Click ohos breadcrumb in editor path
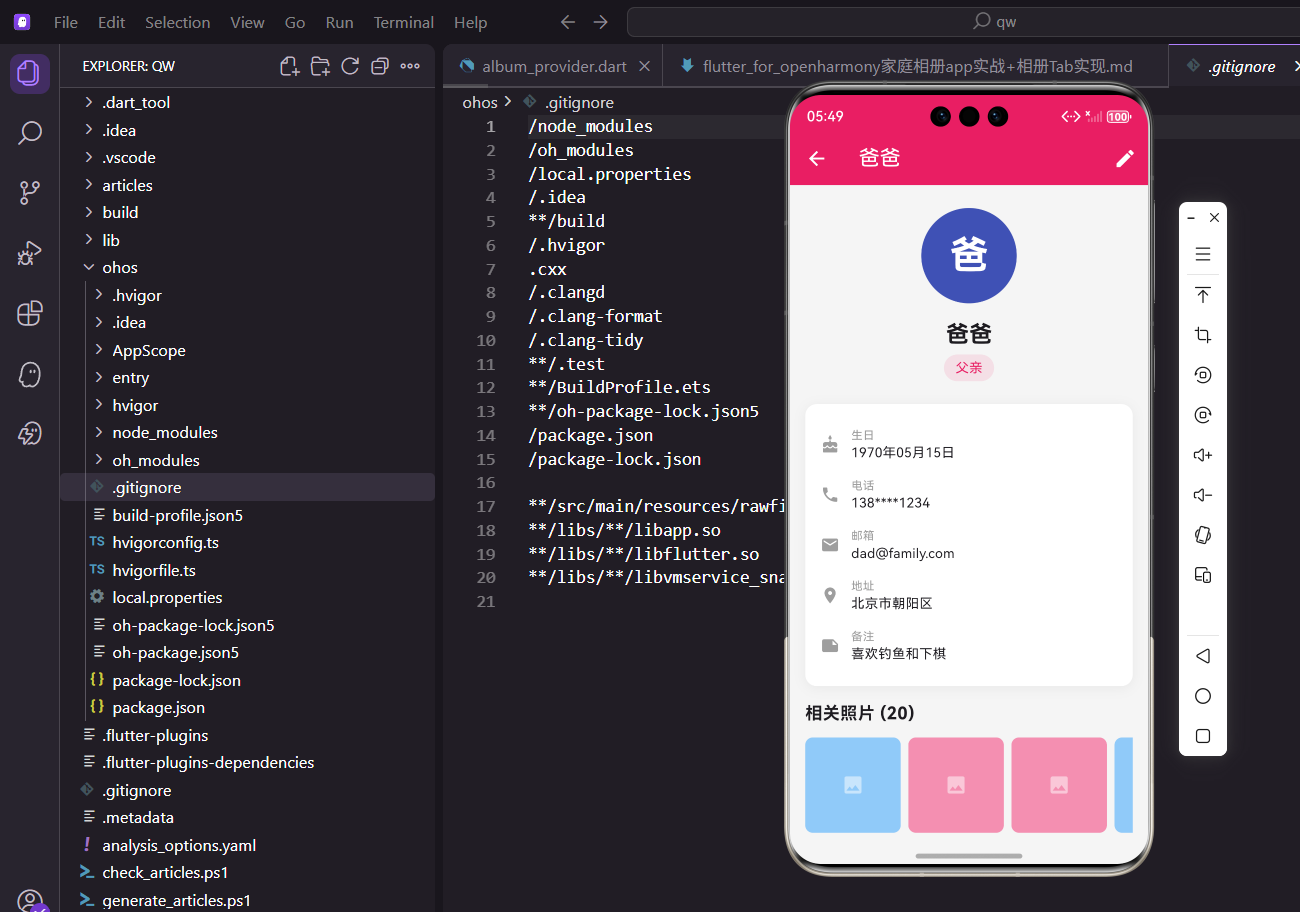The image size is (1300, 912). tap(480, 102)
